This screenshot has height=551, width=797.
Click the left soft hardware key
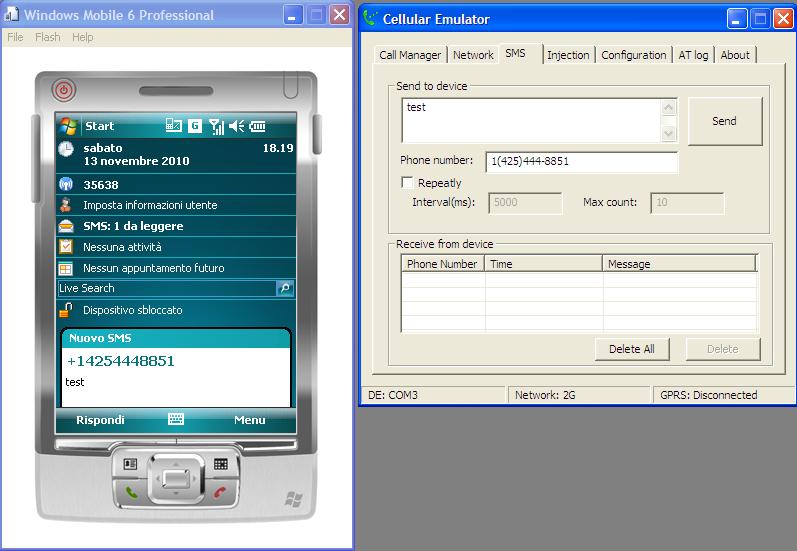point(130,464)
